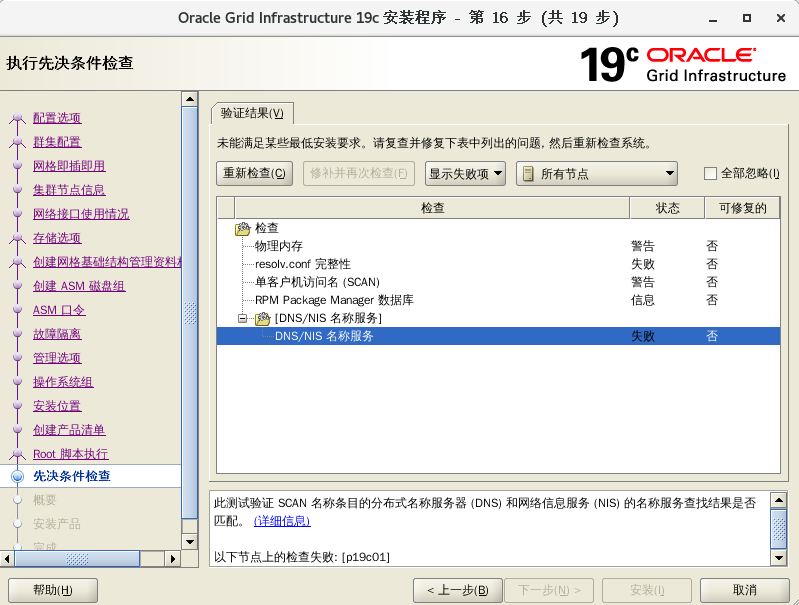Click the 修补并再次检查 button
The height and width of the screenshot is (605, 799).
[359, 173]
